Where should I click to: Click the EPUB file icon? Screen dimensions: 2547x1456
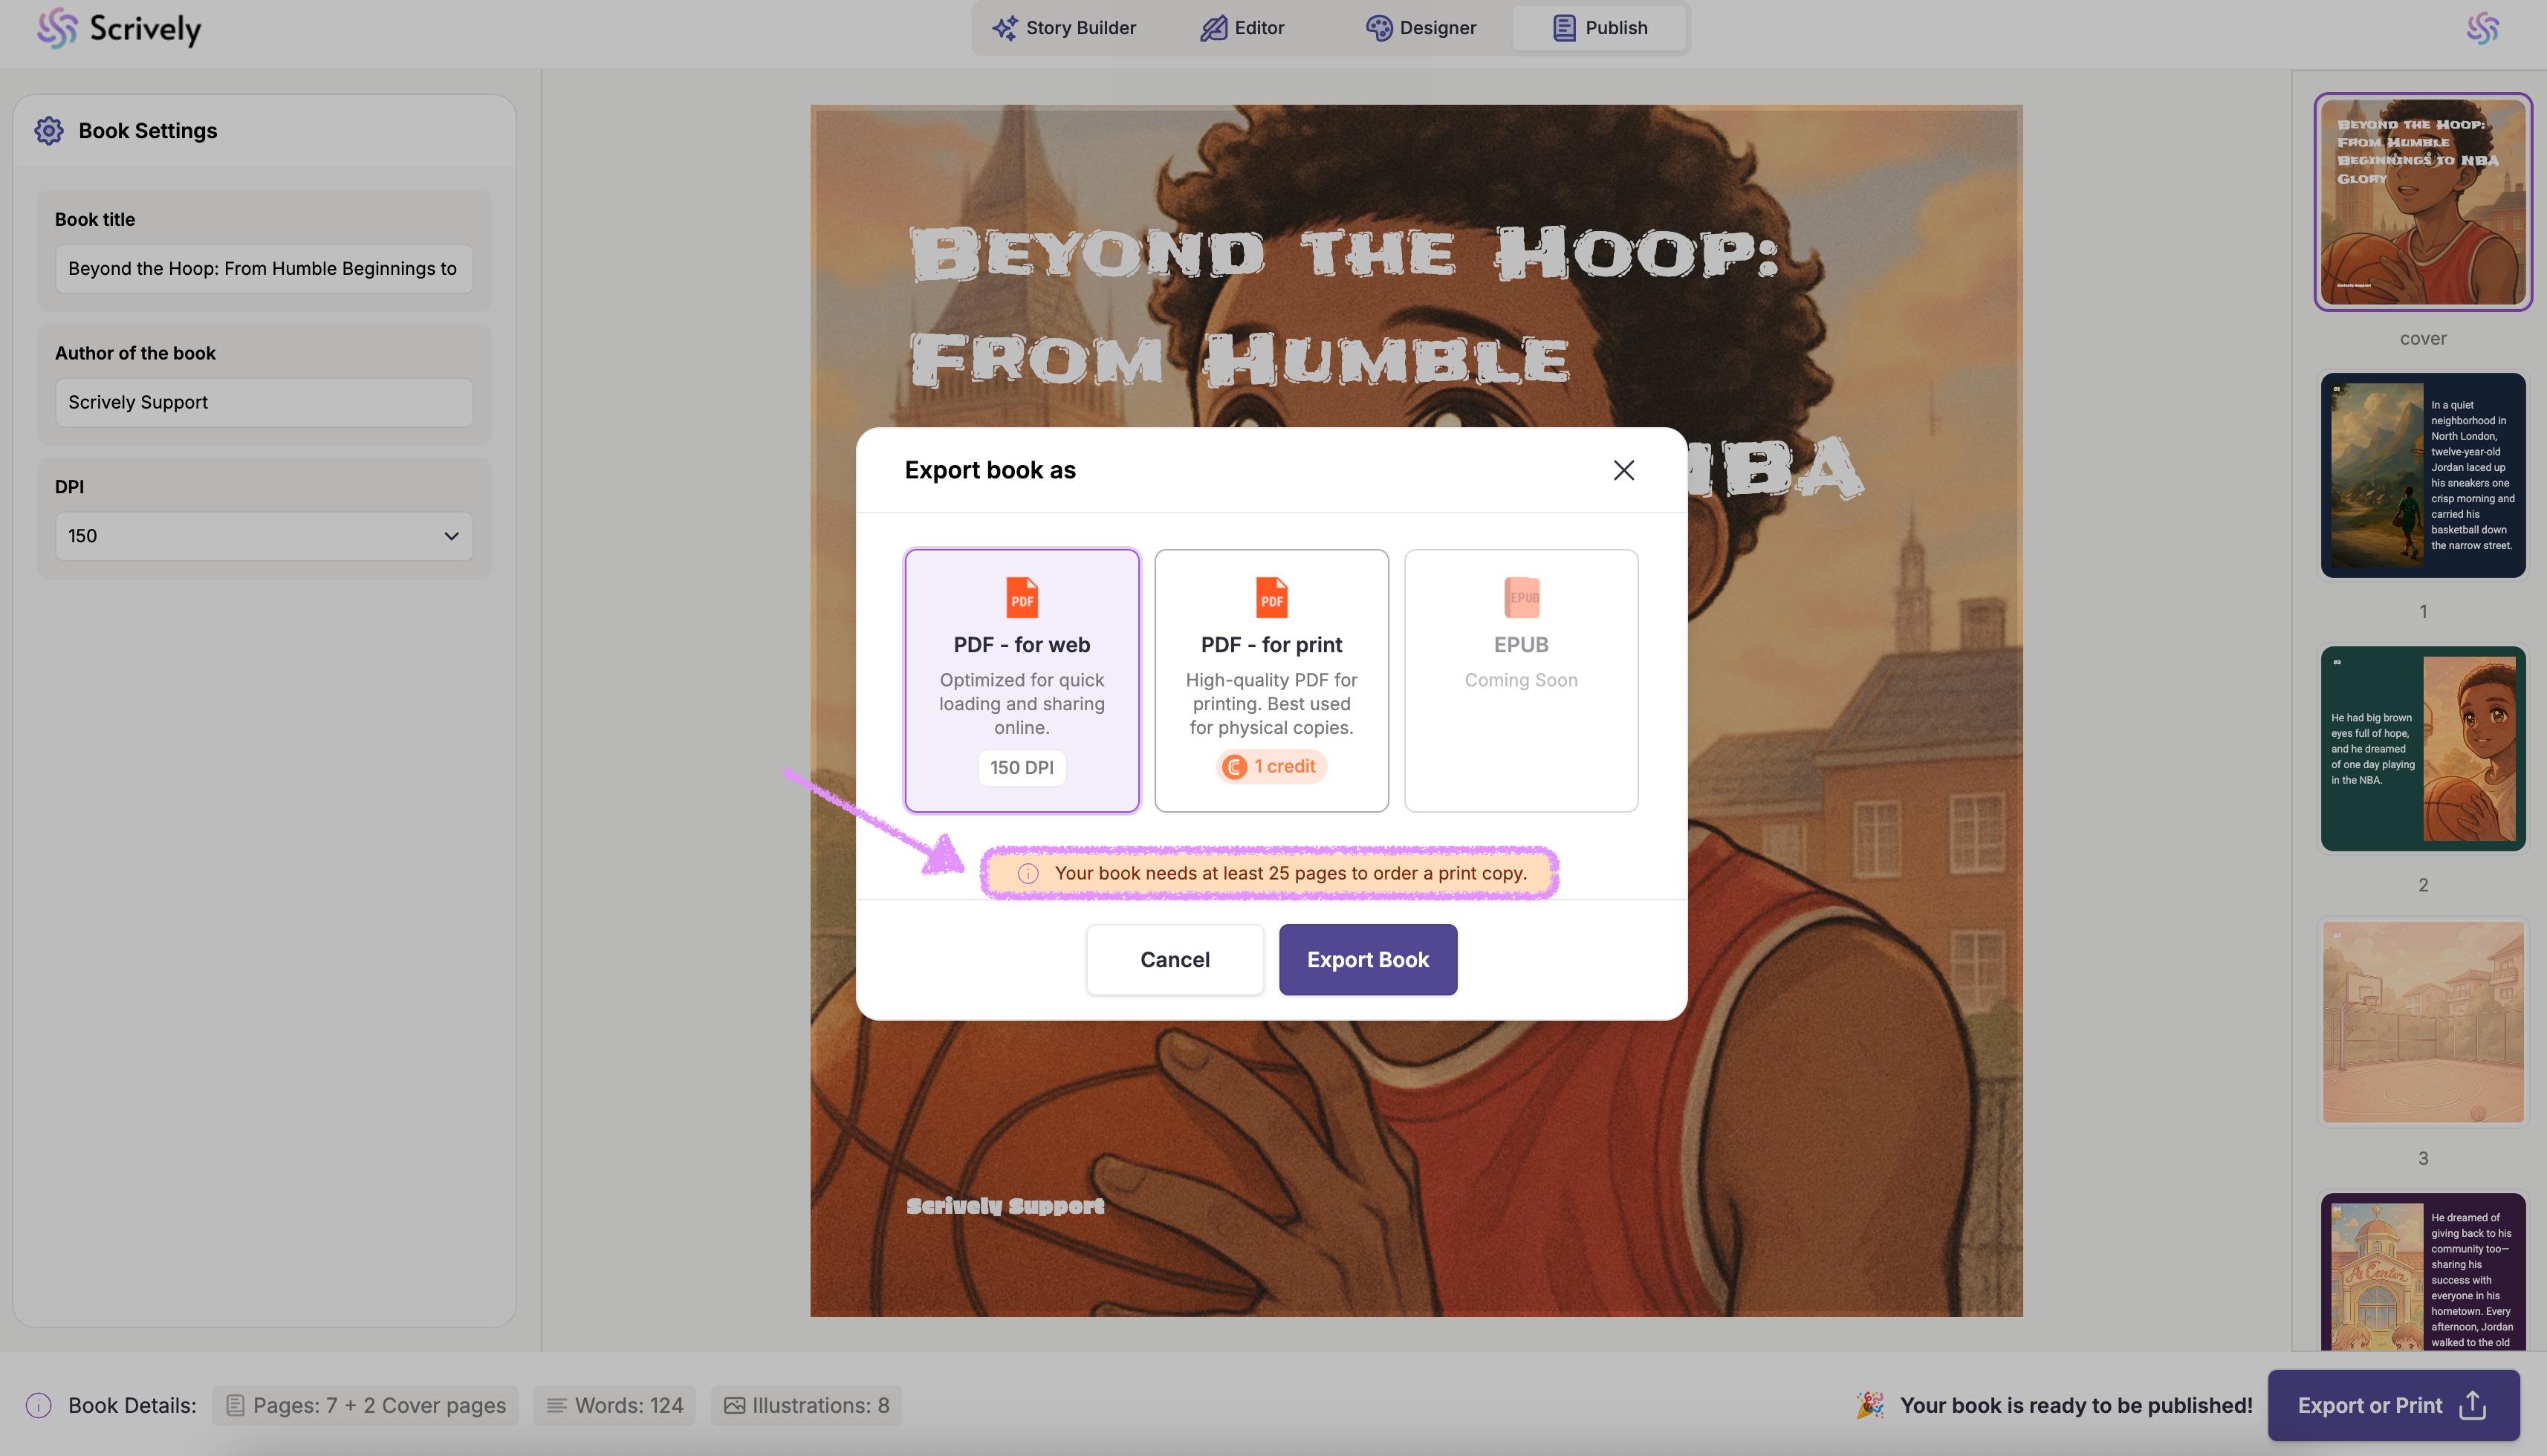pyautogui.click(x=1521, y=598)
